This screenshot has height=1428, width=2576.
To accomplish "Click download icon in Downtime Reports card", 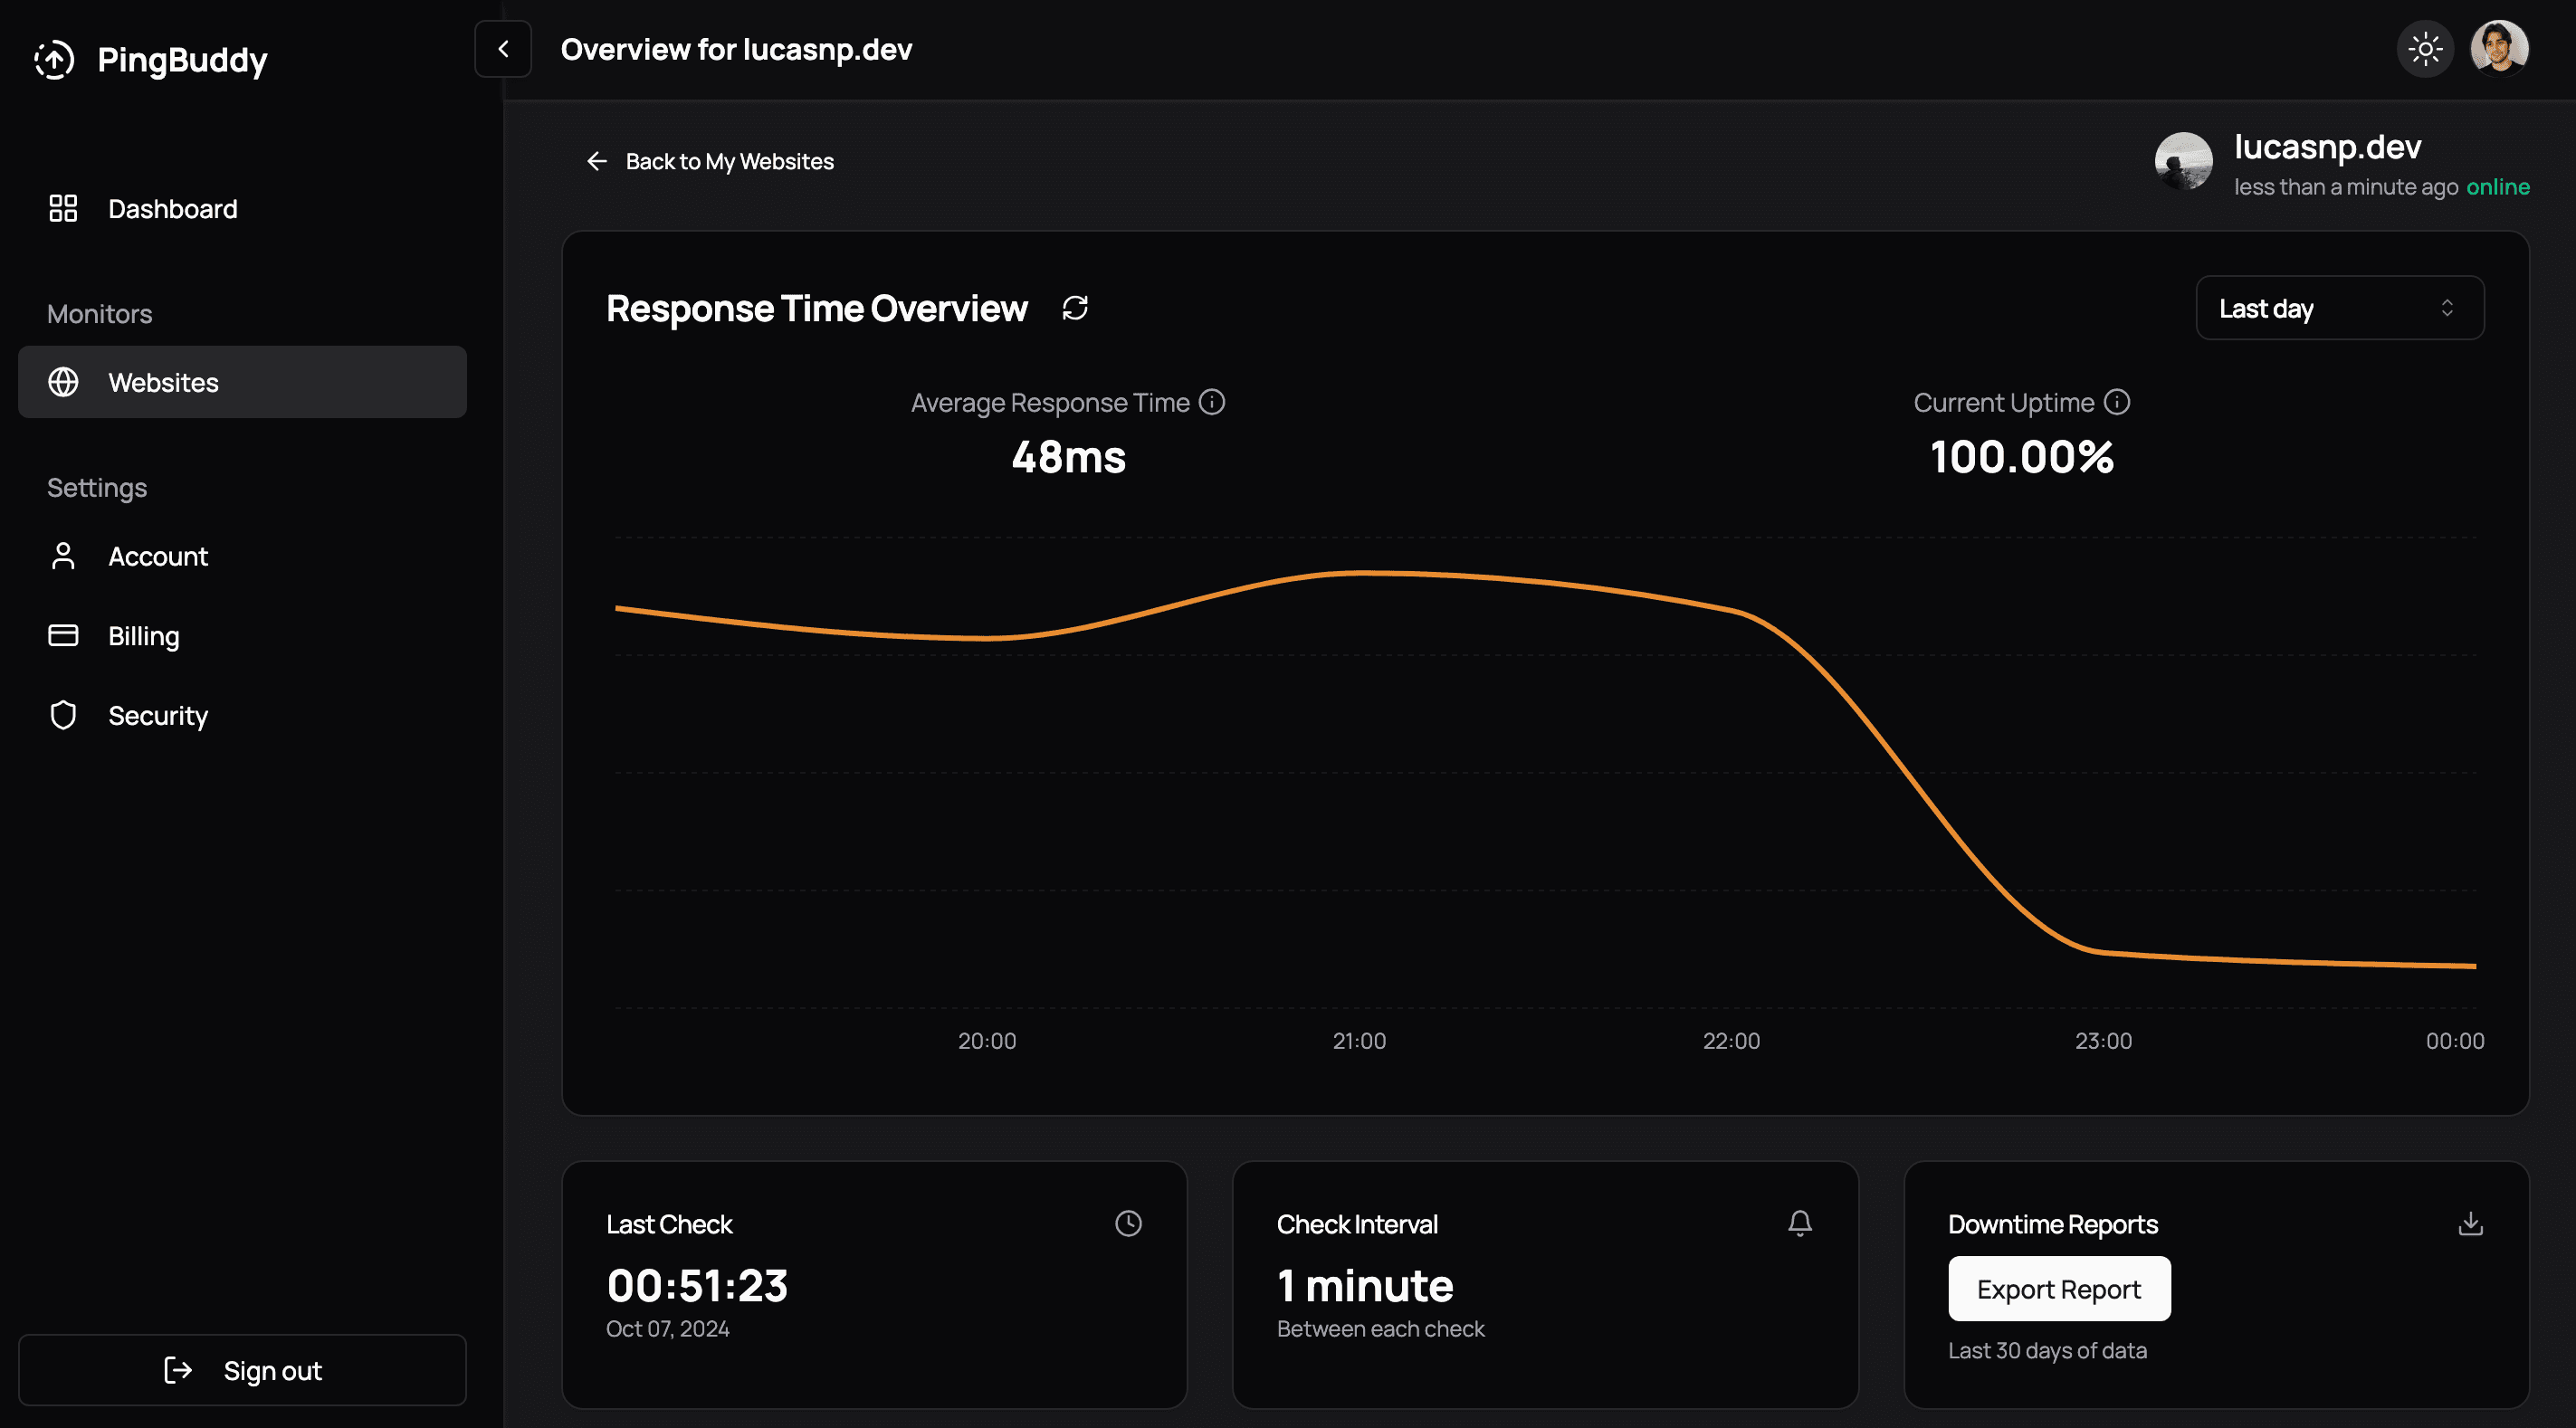I will click(x=2471, y=1223).
